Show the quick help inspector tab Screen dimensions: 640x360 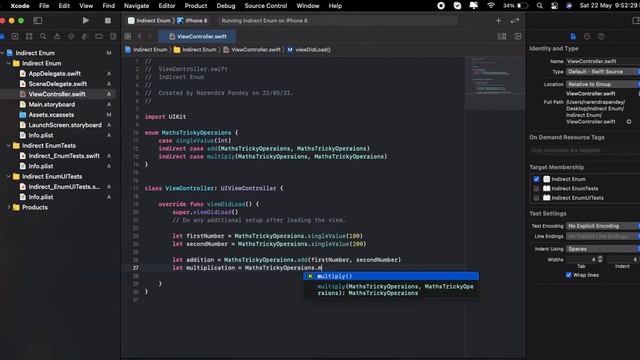pos(601,36)
